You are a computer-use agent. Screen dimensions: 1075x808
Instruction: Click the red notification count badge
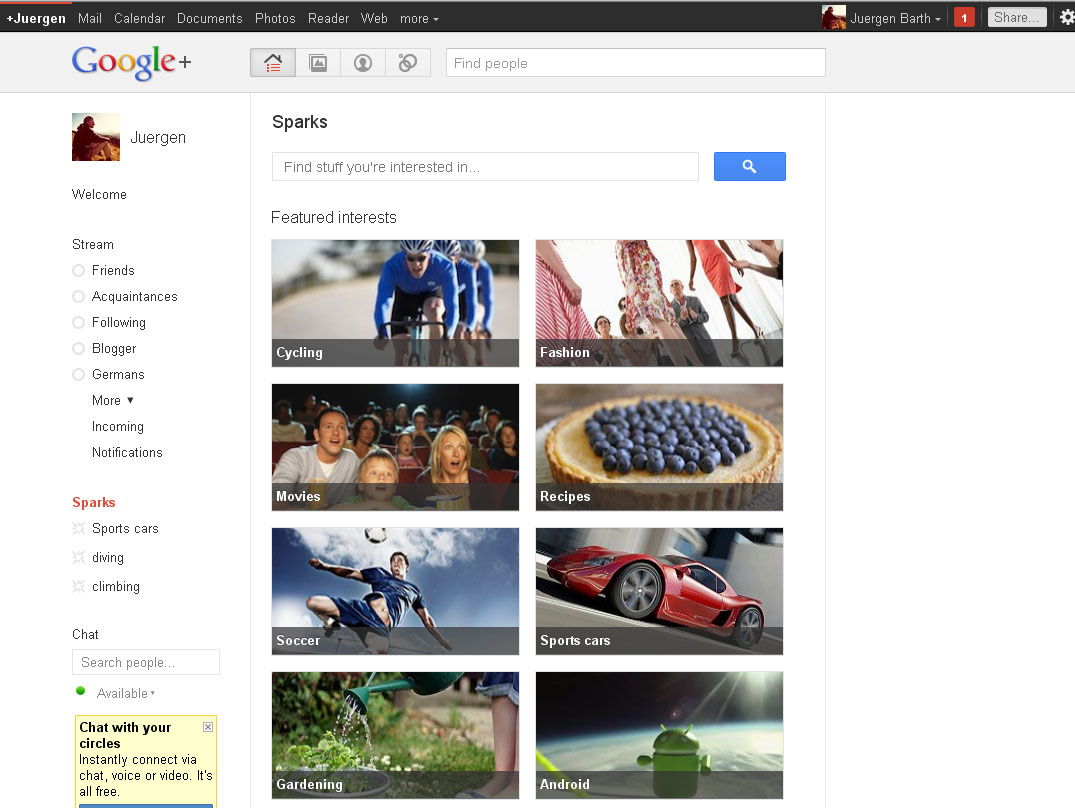pyautogui.click(x=964, y=18)
